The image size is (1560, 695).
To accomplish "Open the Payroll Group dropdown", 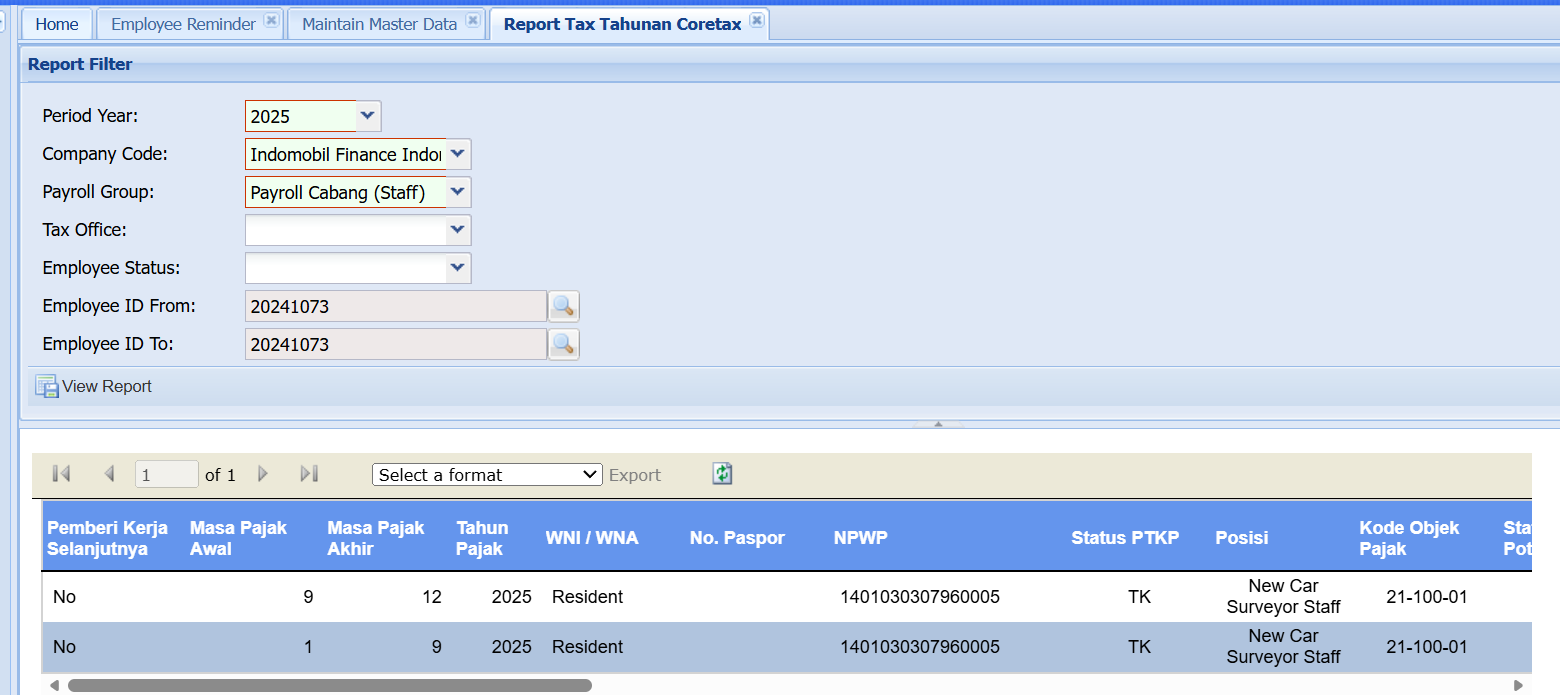I will click(458, 192).
